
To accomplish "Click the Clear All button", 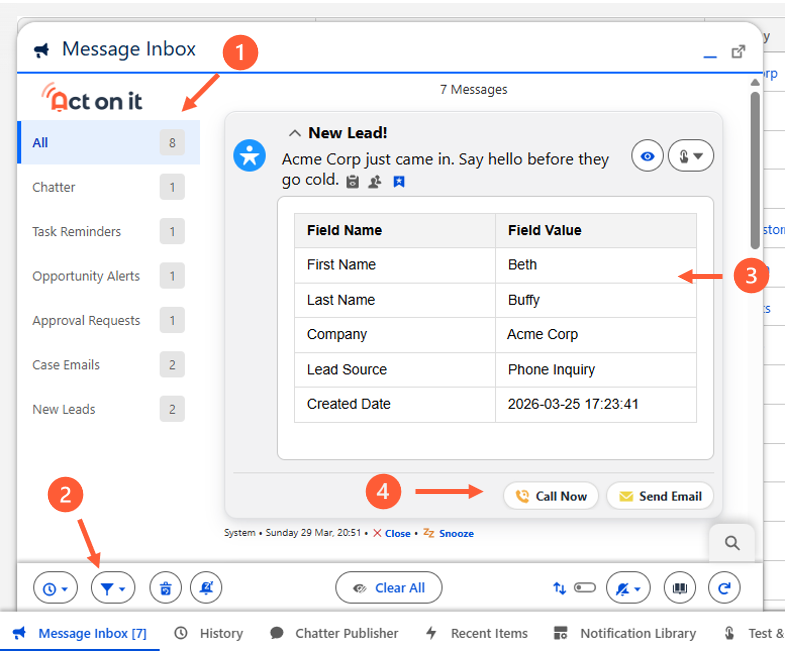I will coord(389,588).
